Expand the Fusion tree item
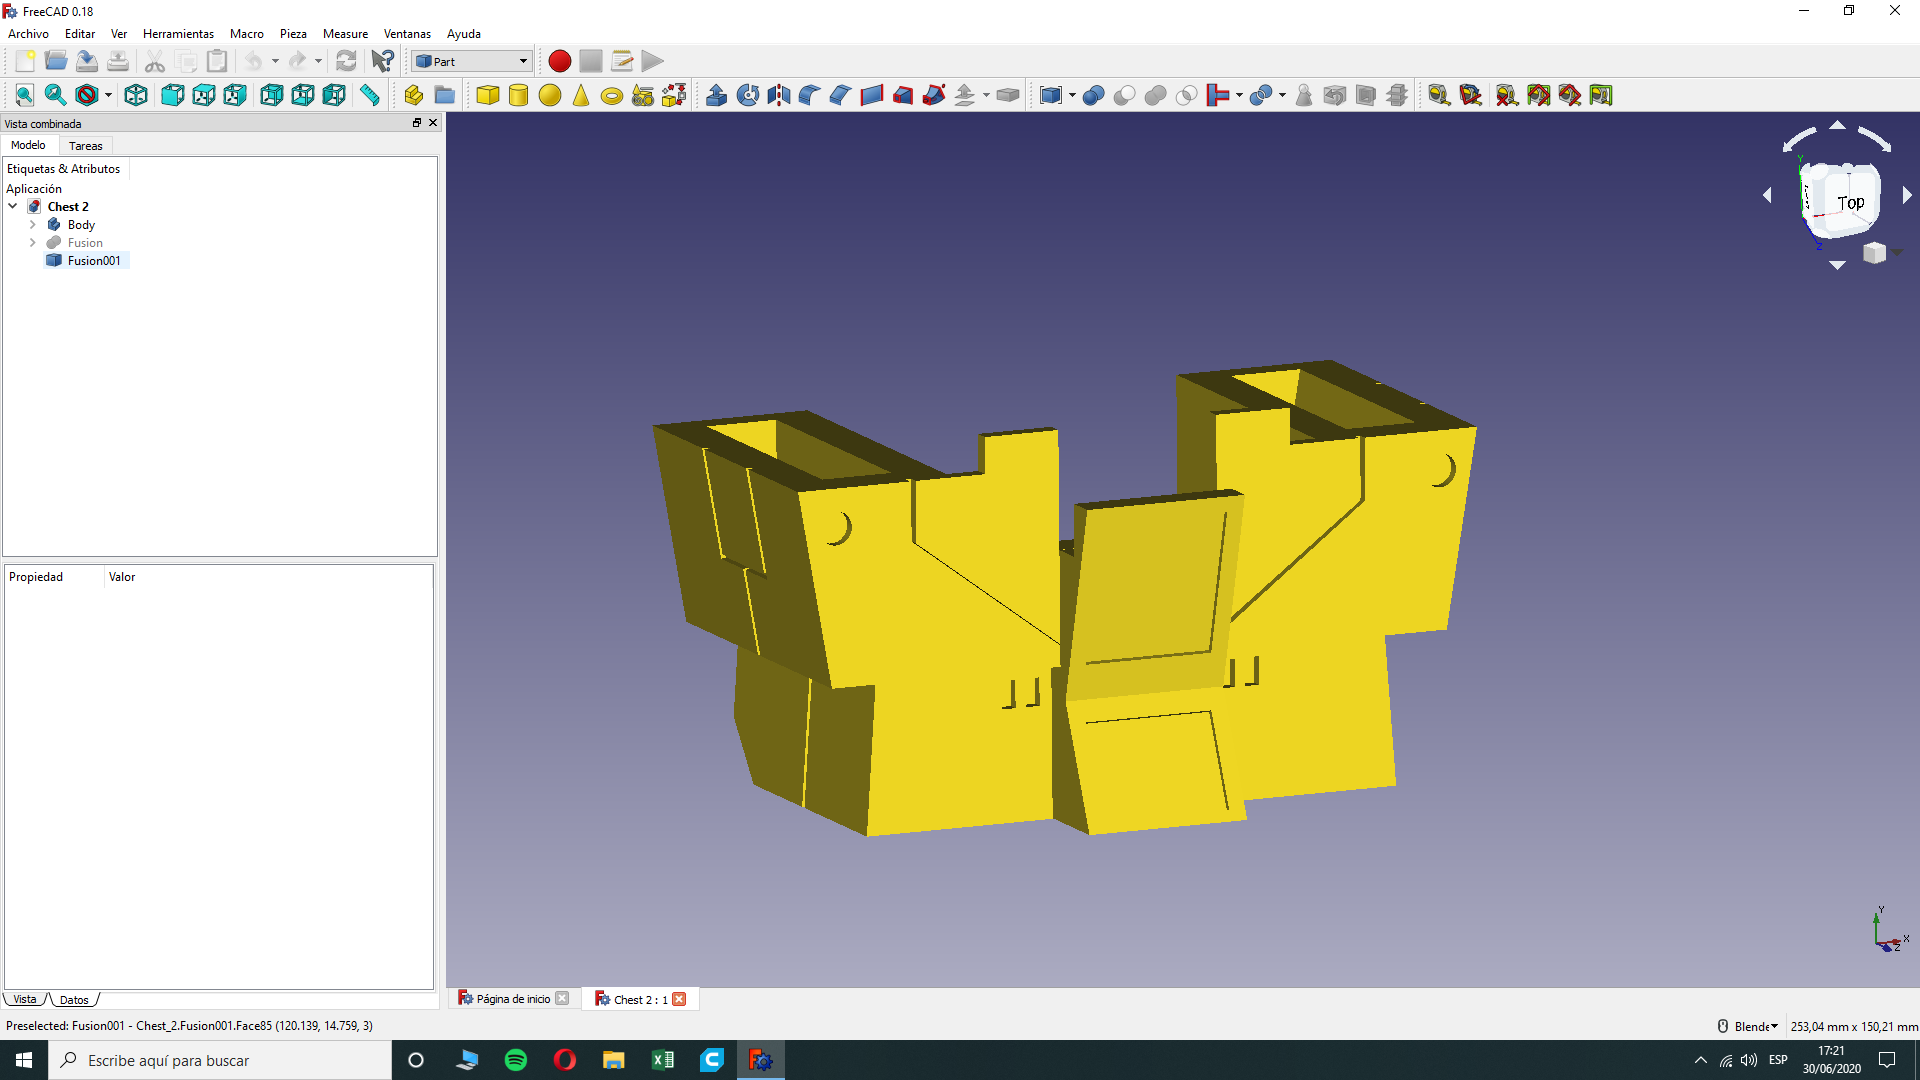This screenshot has width=1920, height=1080. [x=32, y=243]
